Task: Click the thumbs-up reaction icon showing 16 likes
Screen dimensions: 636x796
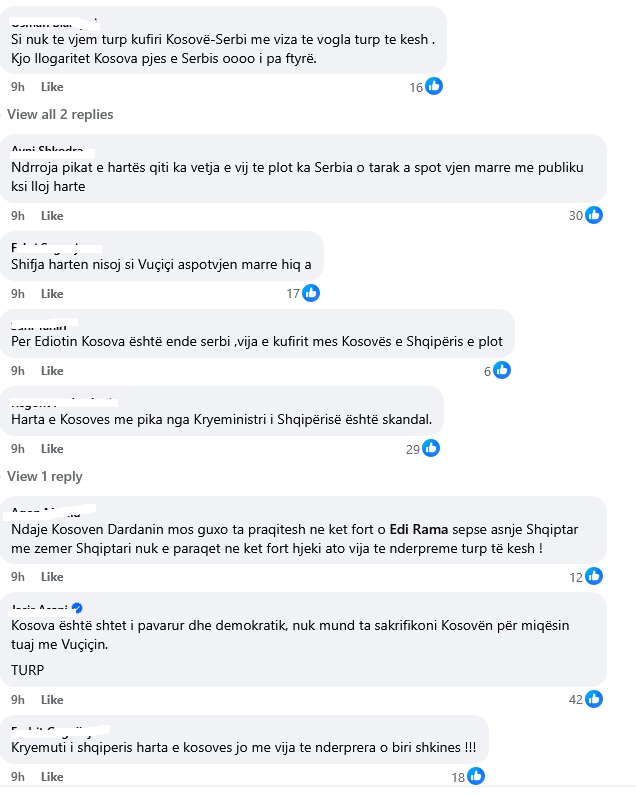Action: point(434,87)
